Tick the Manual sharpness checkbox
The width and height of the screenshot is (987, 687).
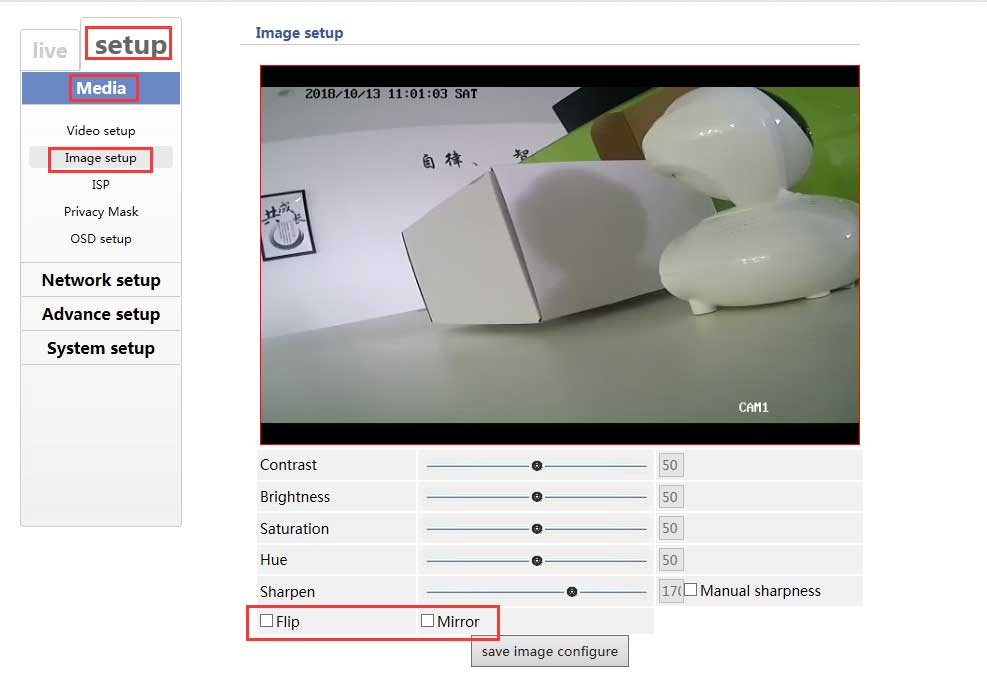pyautogui.click(x=691, y=590)
